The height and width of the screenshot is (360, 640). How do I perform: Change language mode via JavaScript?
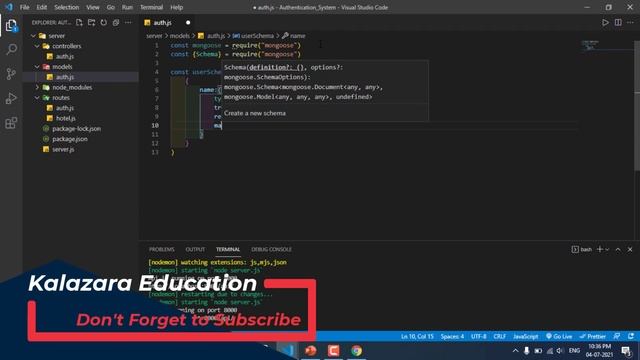(x=525, y=336)
